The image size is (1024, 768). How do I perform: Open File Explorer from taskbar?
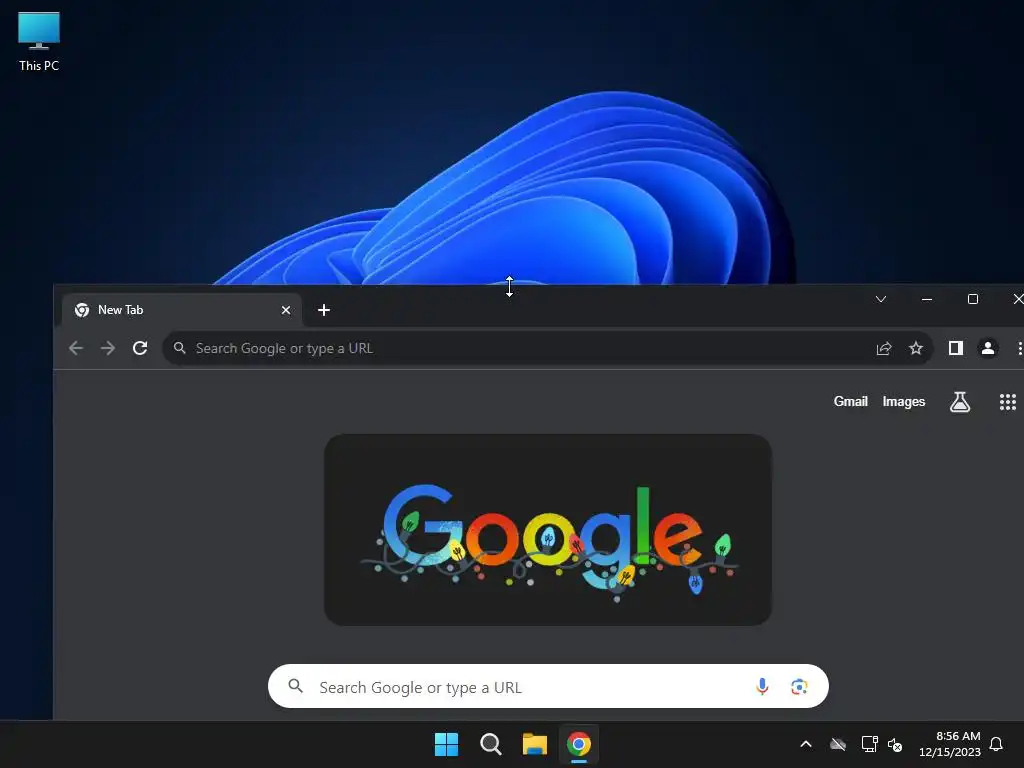[535, 744]
